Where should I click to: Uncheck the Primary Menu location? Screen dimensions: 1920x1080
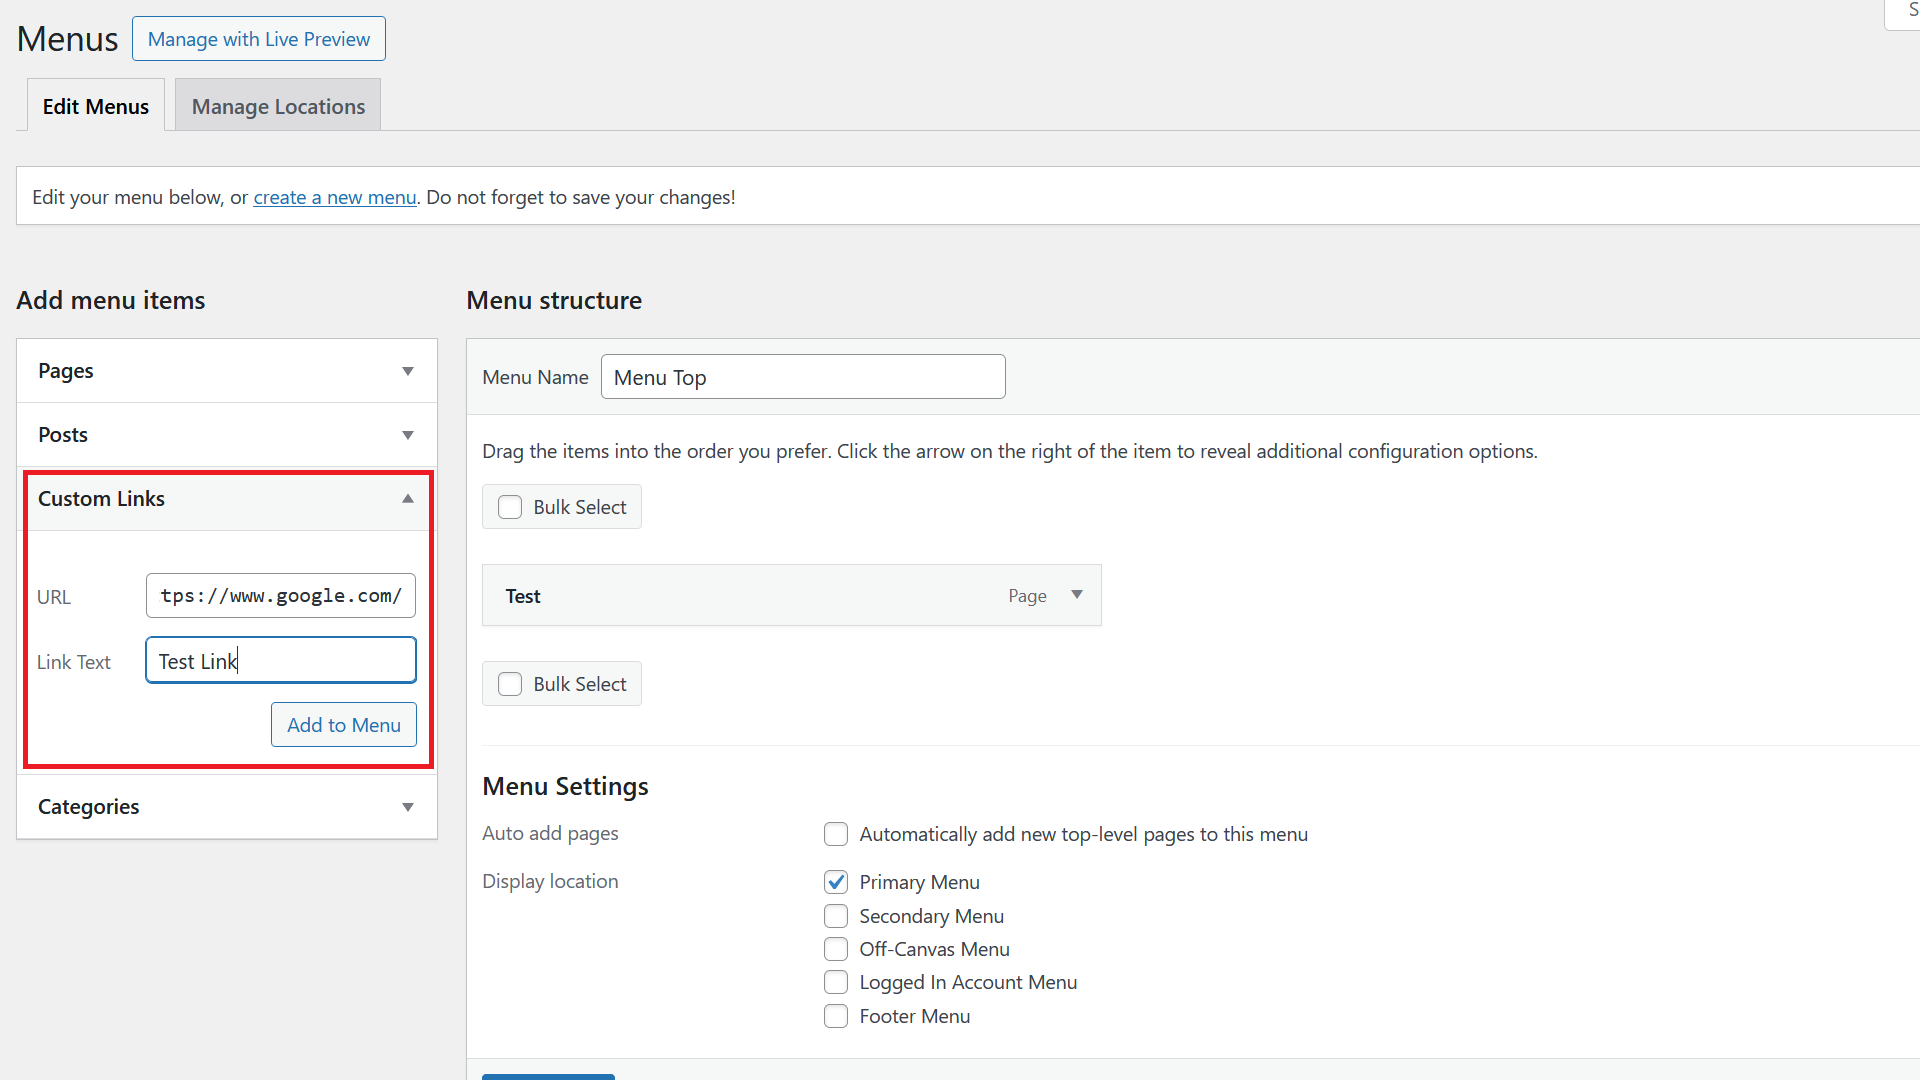836,882
